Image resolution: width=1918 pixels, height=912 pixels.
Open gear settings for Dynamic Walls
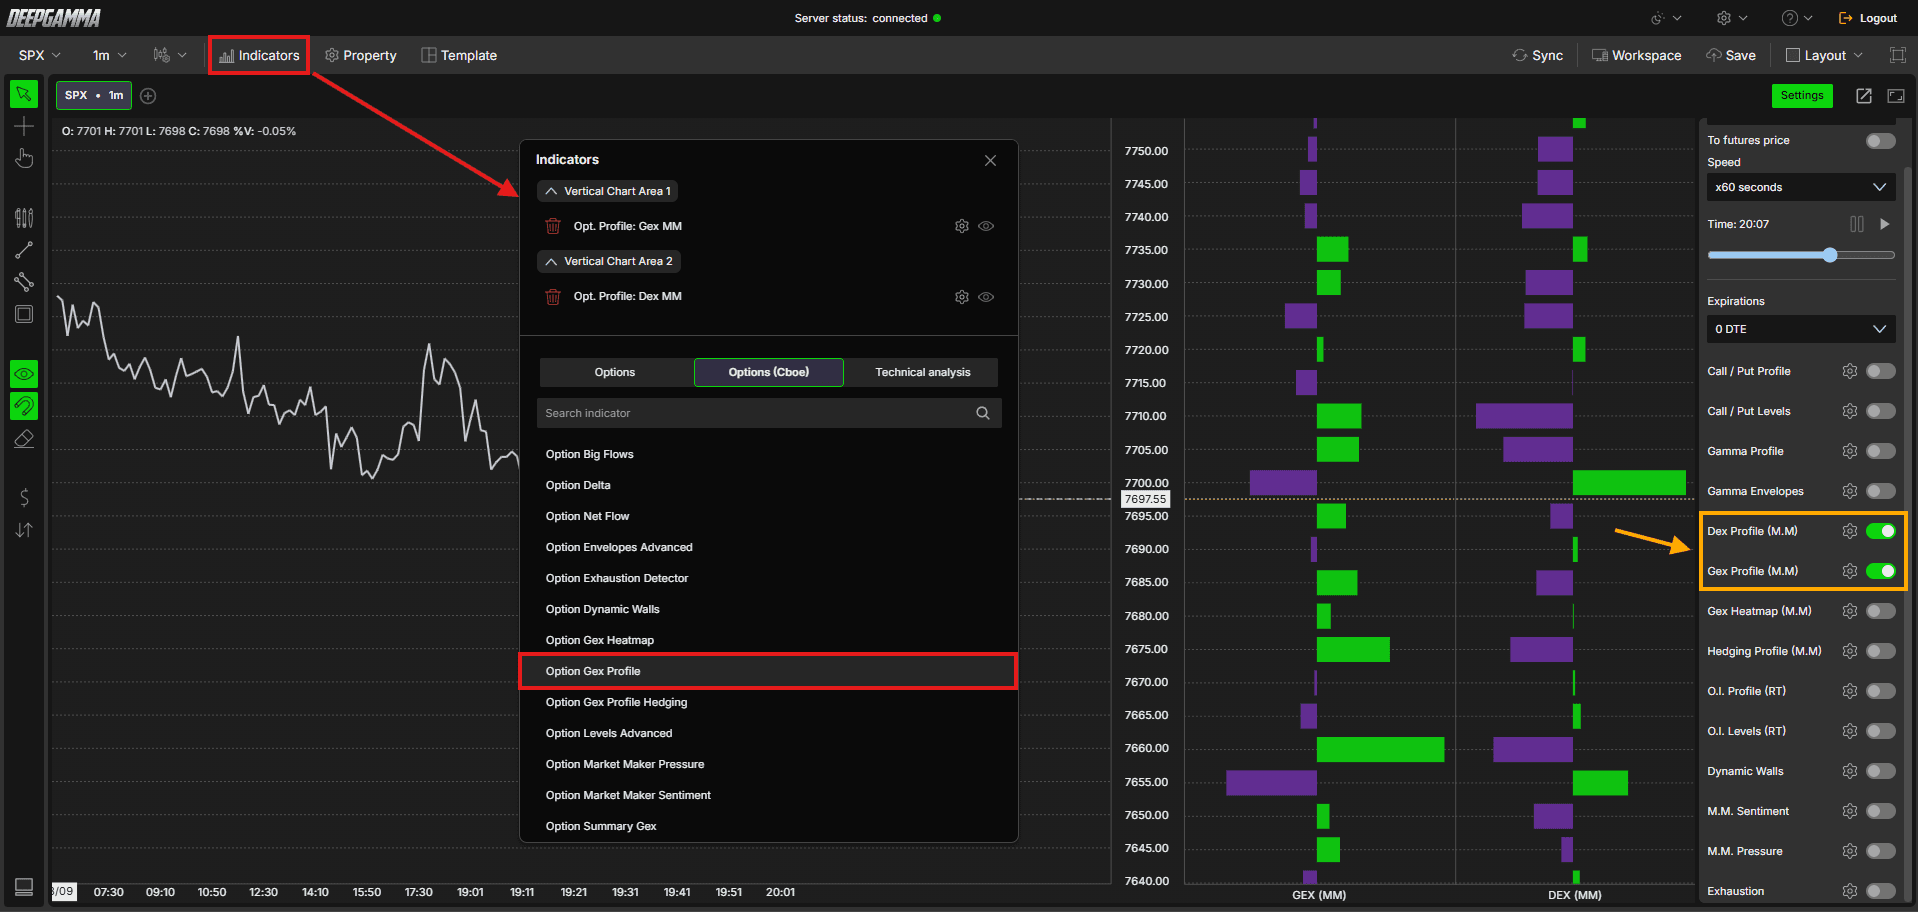point(1850,771)
